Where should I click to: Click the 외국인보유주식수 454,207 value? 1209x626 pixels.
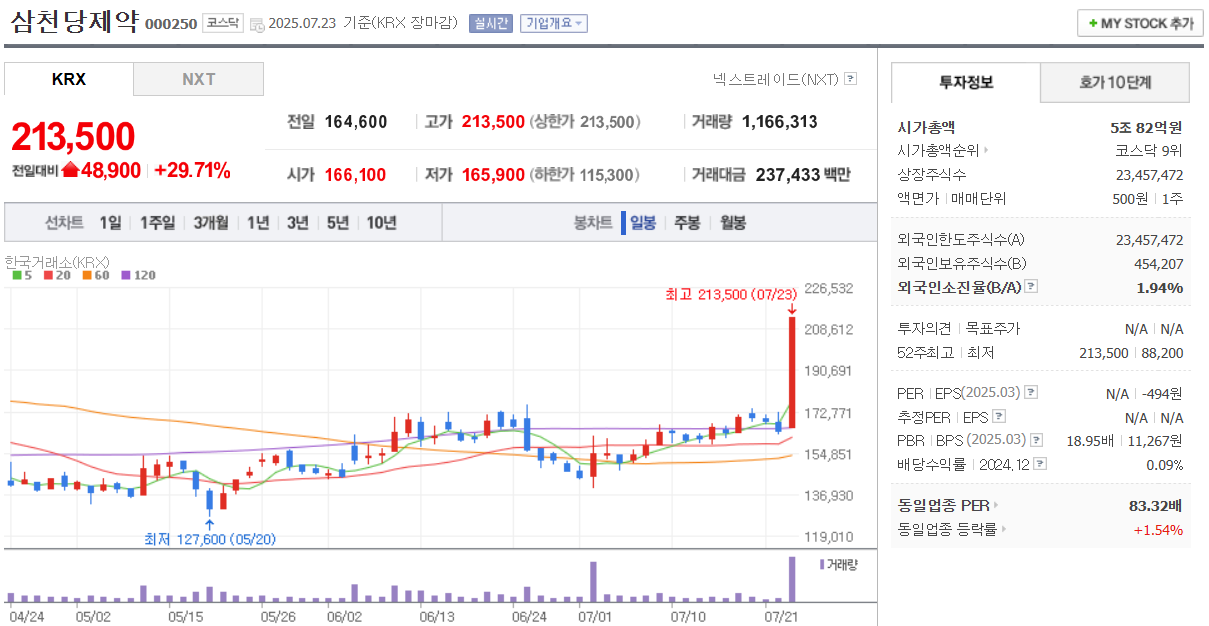pos(1157,263)
